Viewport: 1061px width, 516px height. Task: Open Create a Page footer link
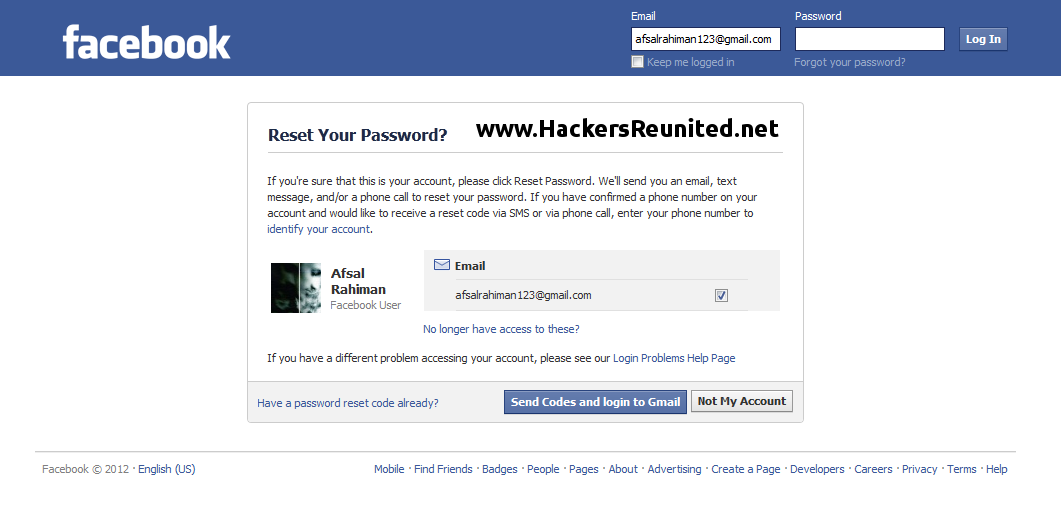(x=745, y=469)
